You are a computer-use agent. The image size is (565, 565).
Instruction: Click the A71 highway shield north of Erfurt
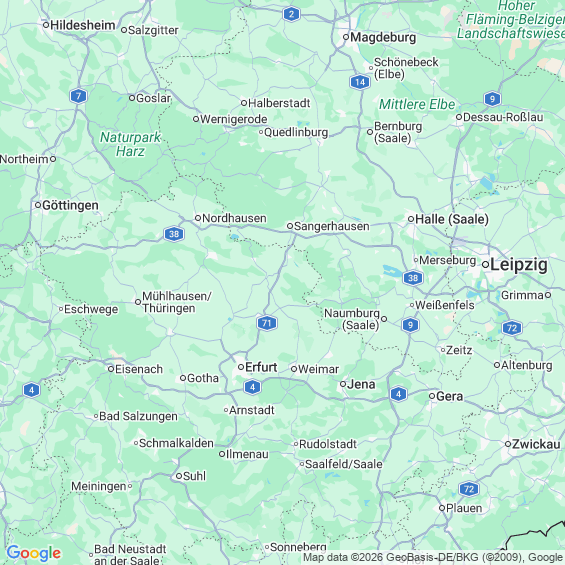(267, 323)
